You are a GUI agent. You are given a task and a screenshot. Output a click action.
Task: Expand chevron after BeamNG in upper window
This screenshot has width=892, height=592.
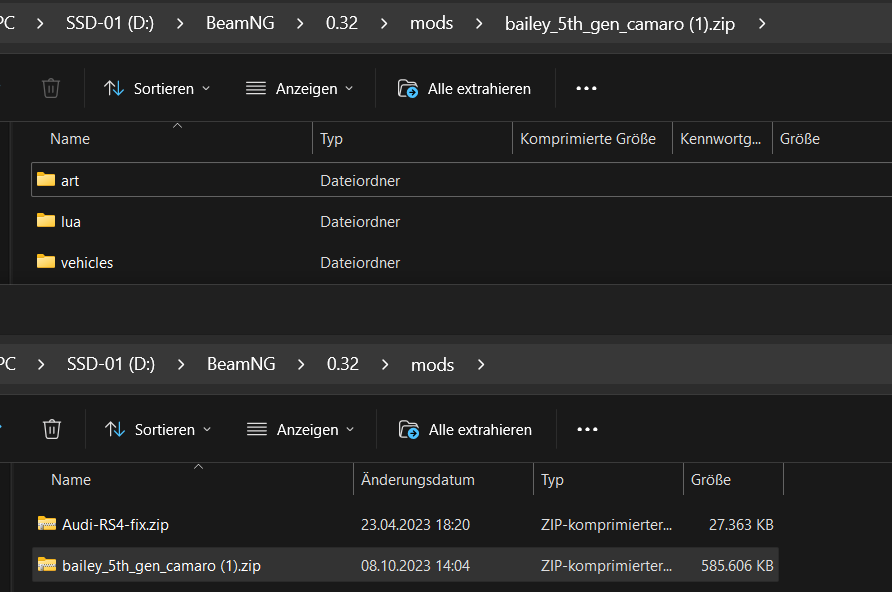point(300,23)
